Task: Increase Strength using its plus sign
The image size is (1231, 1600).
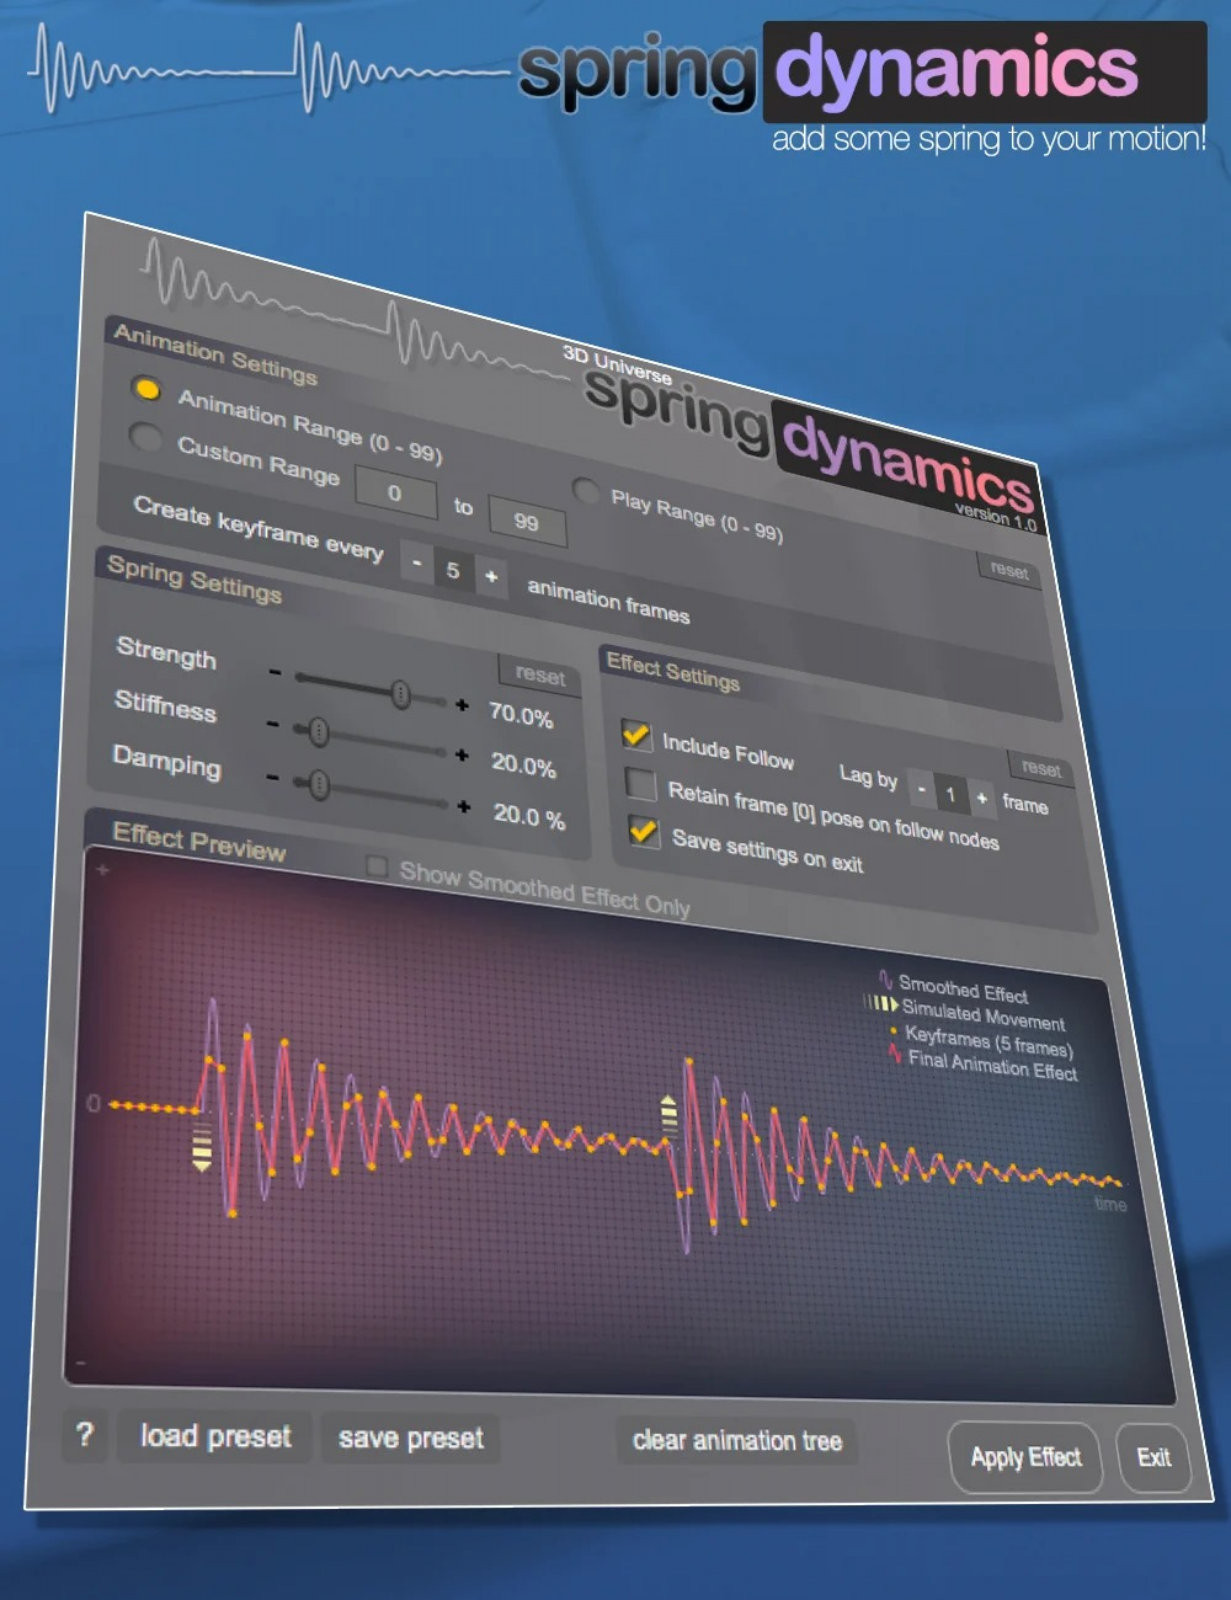Action: (461, 705)
